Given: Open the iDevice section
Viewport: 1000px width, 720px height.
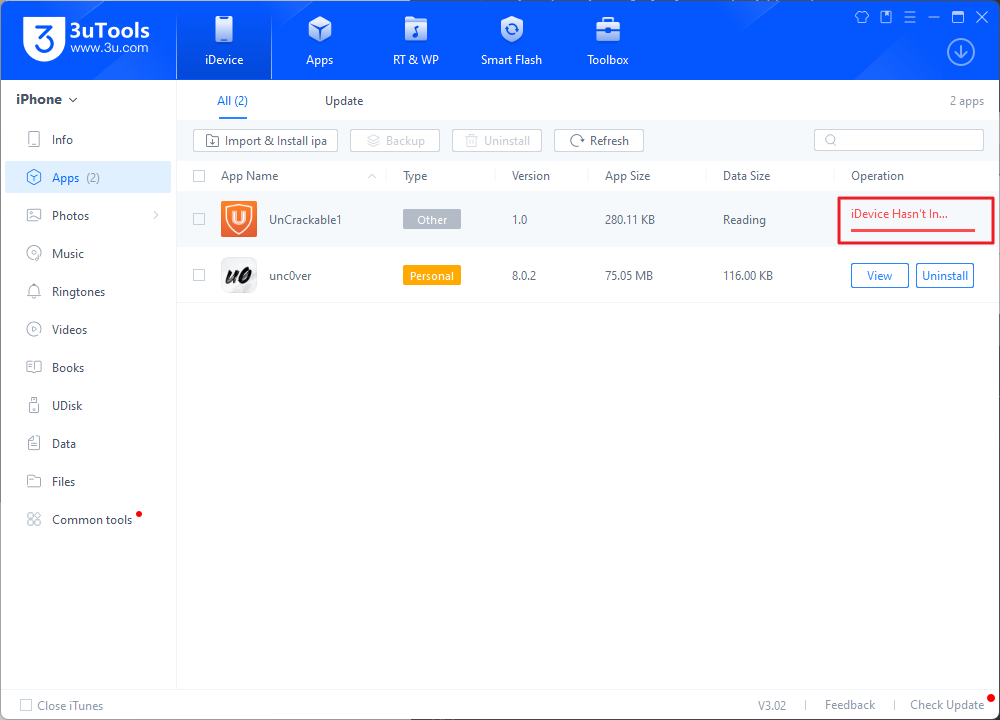Looking at the screenshot, I should 224,41.
